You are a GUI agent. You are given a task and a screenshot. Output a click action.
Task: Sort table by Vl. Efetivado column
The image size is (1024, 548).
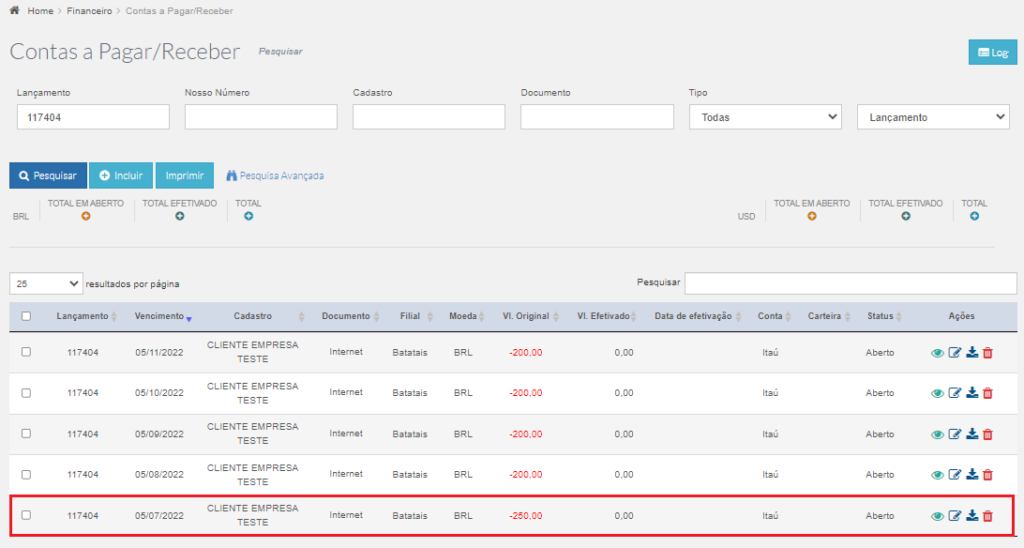click(x=605, y=316)
